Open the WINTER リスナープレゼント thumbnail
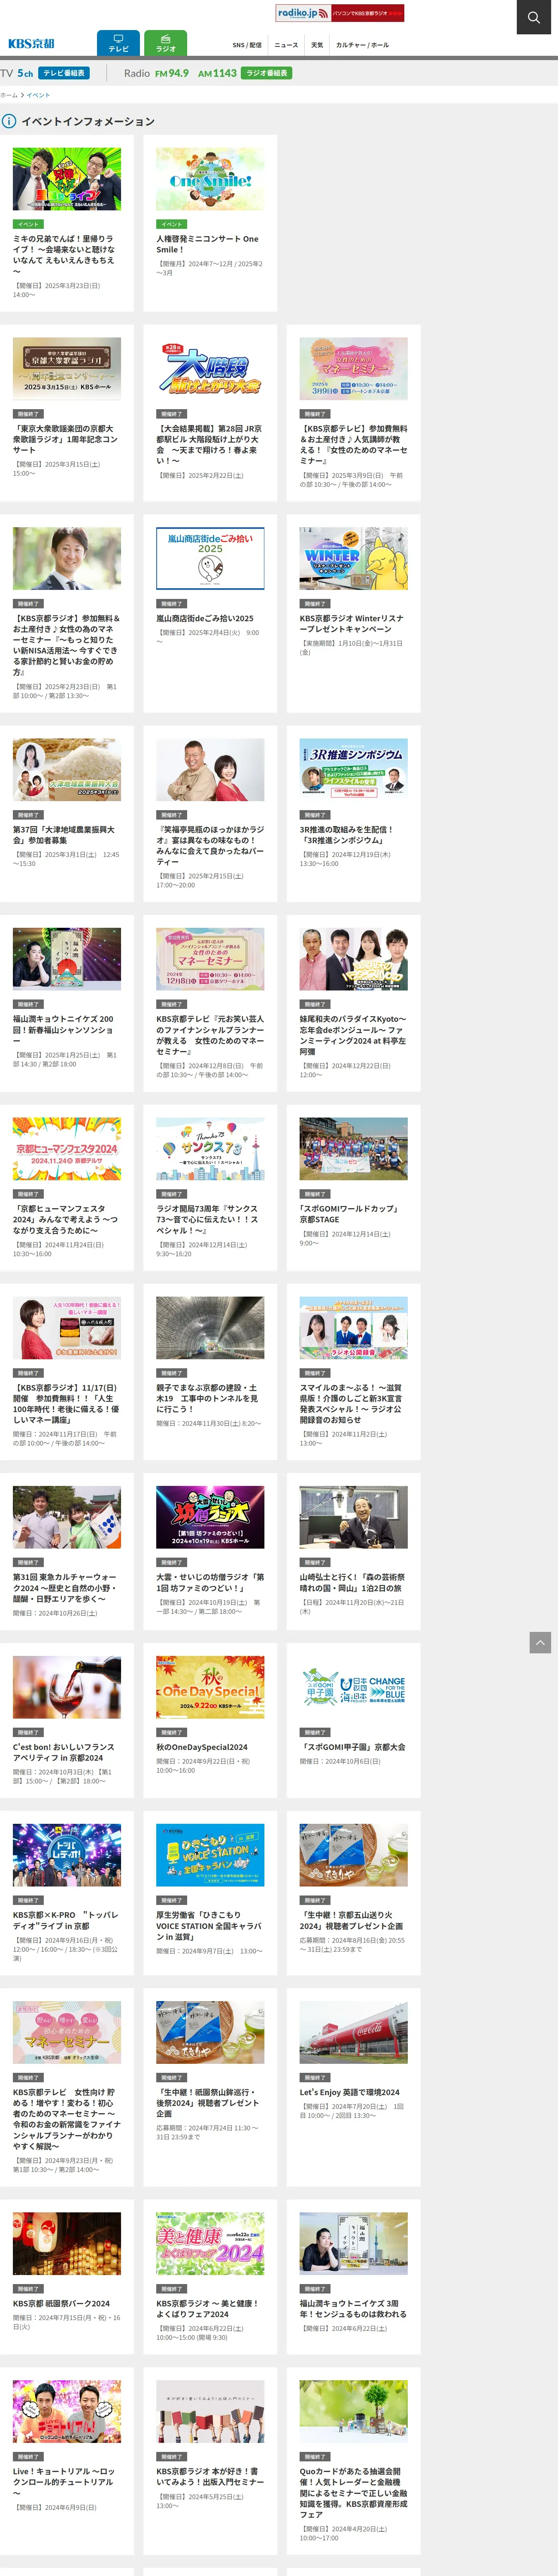The width and height of the screenshot is (558, 2576). click(x=354, y=558)
